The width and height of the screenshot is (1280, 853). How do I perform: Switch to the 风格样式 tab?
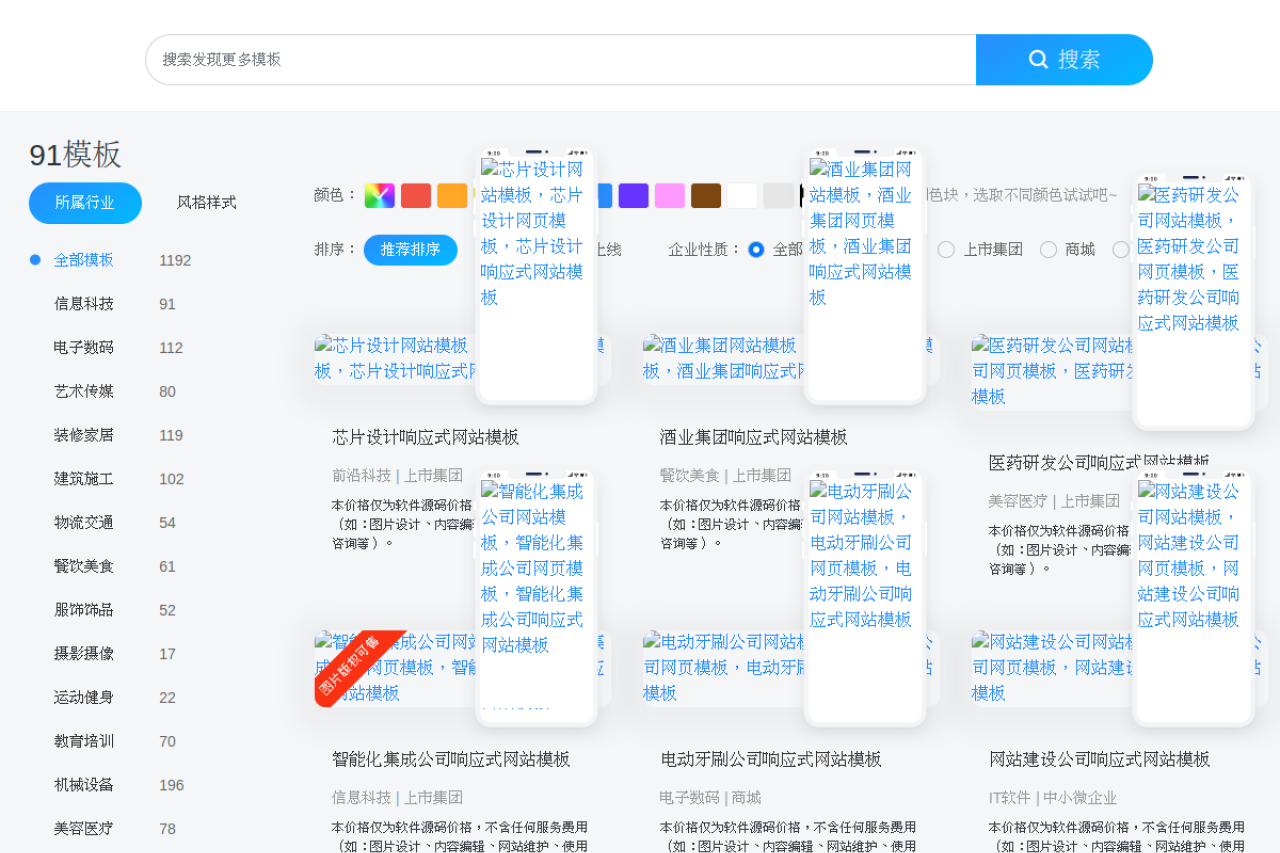point(207,203)
